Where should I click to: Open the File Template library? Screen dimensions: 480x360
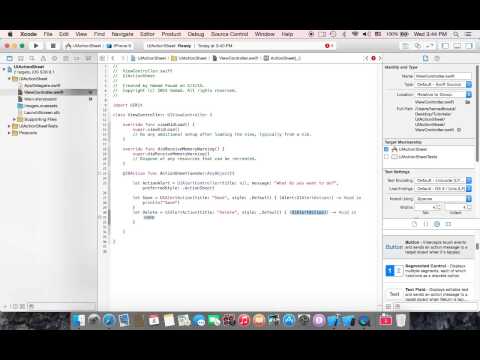pos(414,224)
